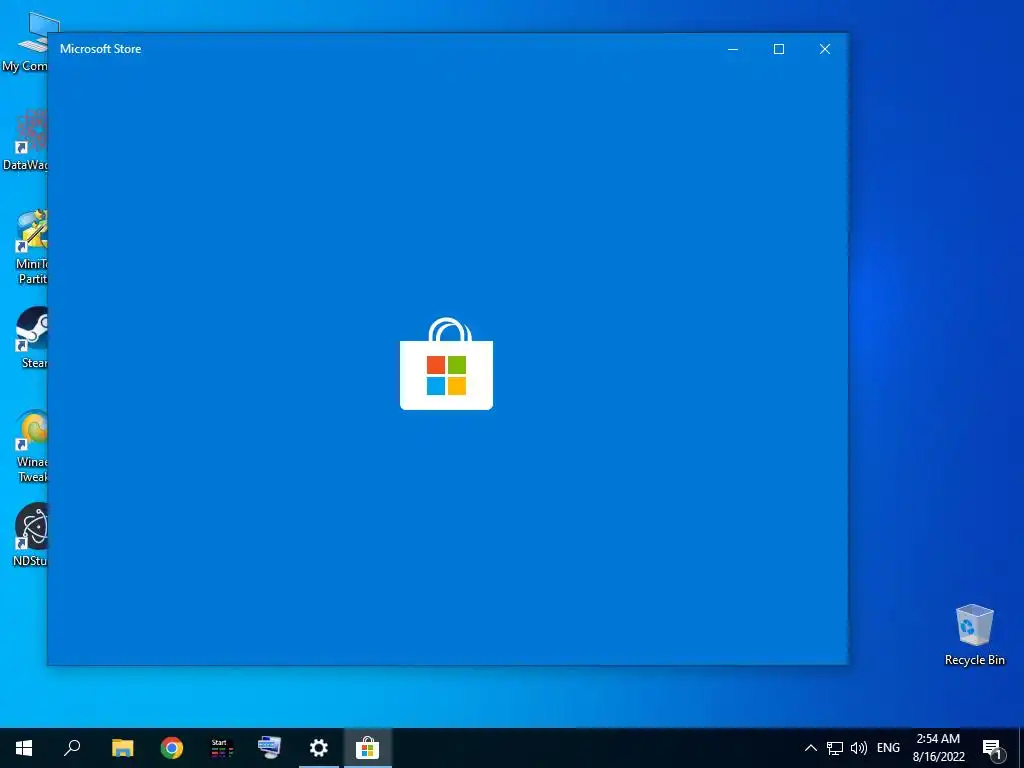
Task: Switch ENG input language indicator
Action: coord(888,748)
